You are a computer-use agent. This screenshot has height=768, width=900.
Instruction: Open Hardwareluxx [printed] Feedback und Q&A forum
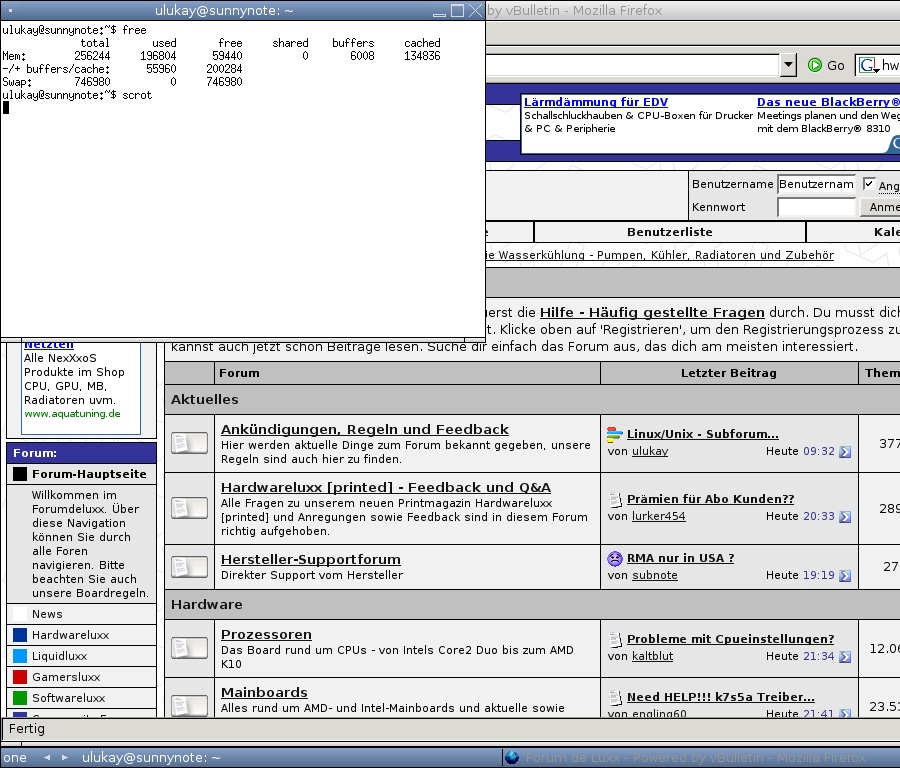tap(386, 487)
